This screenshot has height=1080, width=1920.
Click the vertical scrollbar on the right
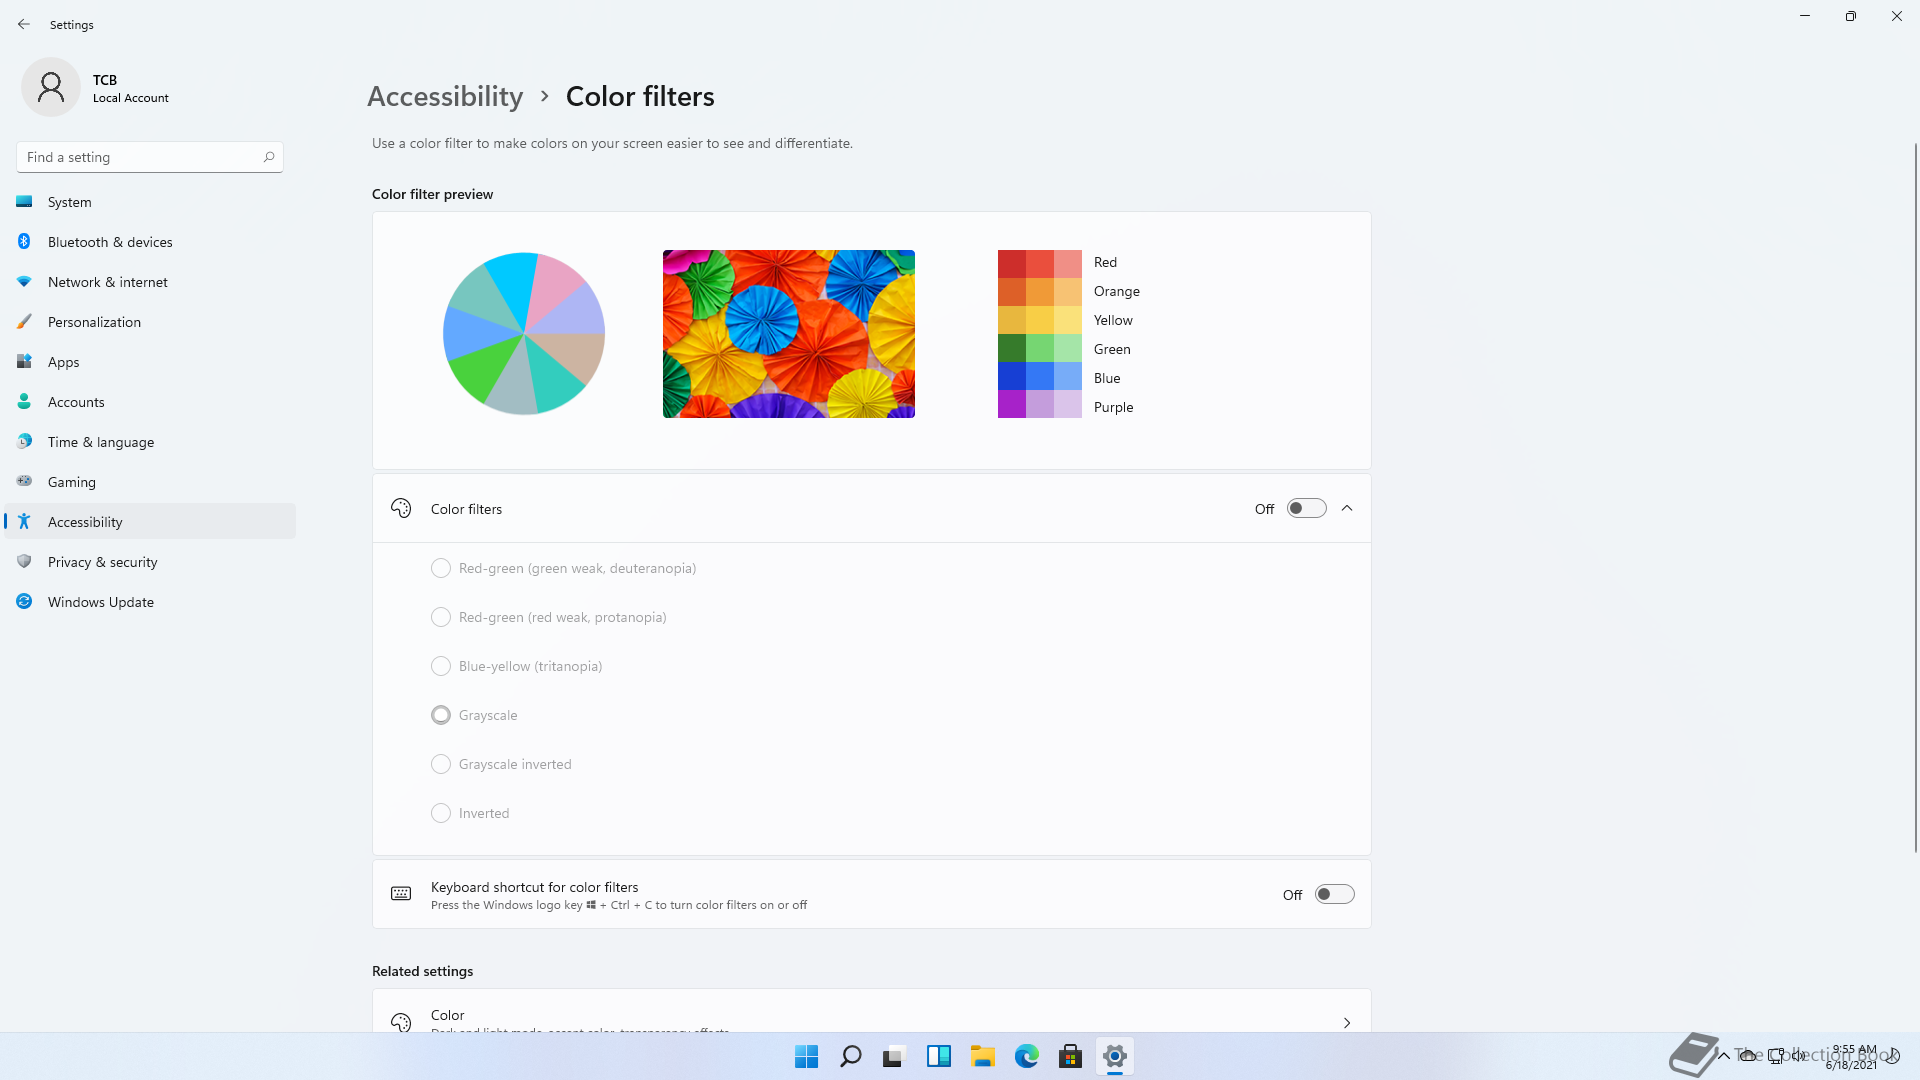click(x=1915, y=497)
